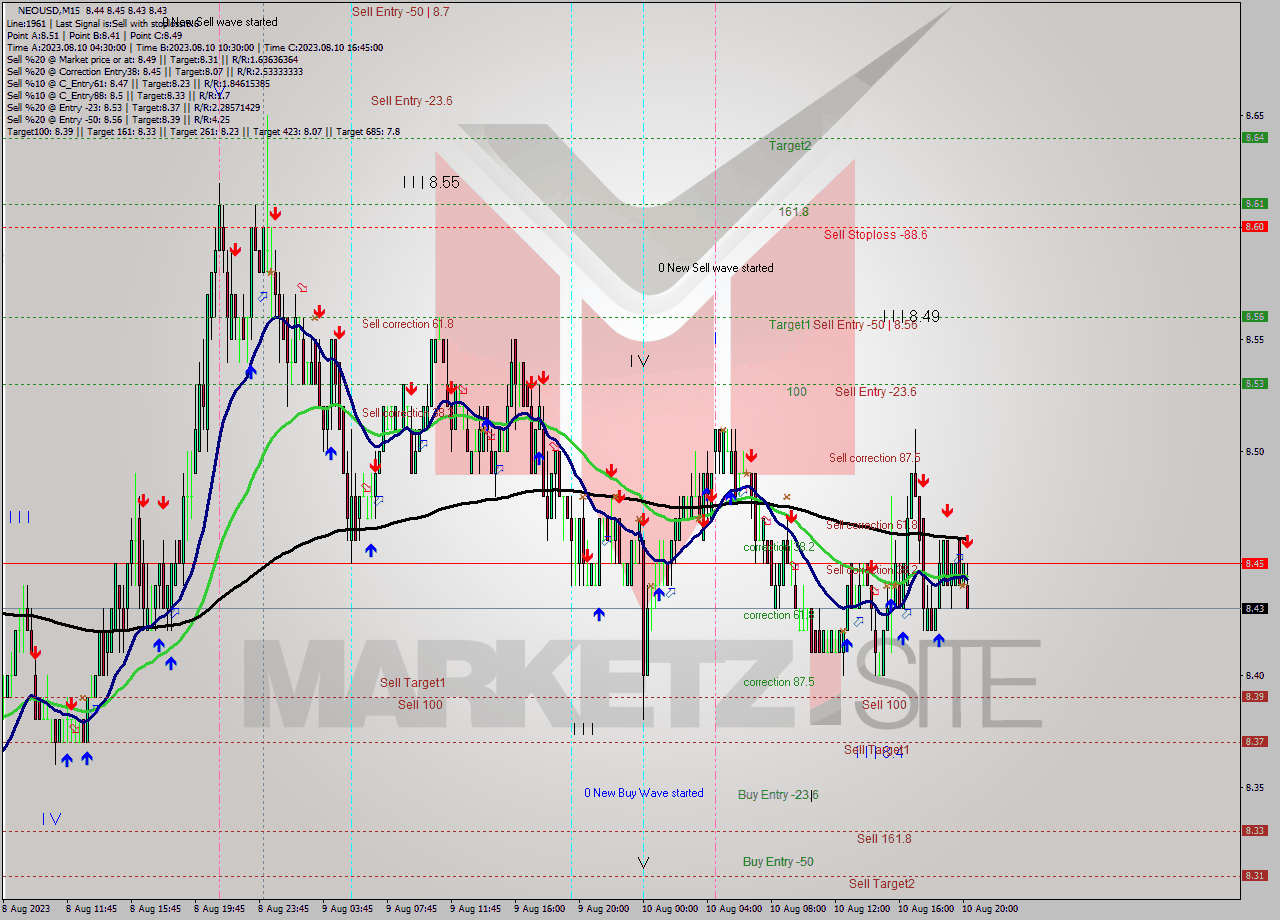Click the '10 Aug 16:00' time label
This screenshot has height=920, width=1280.
coord(925,909)
